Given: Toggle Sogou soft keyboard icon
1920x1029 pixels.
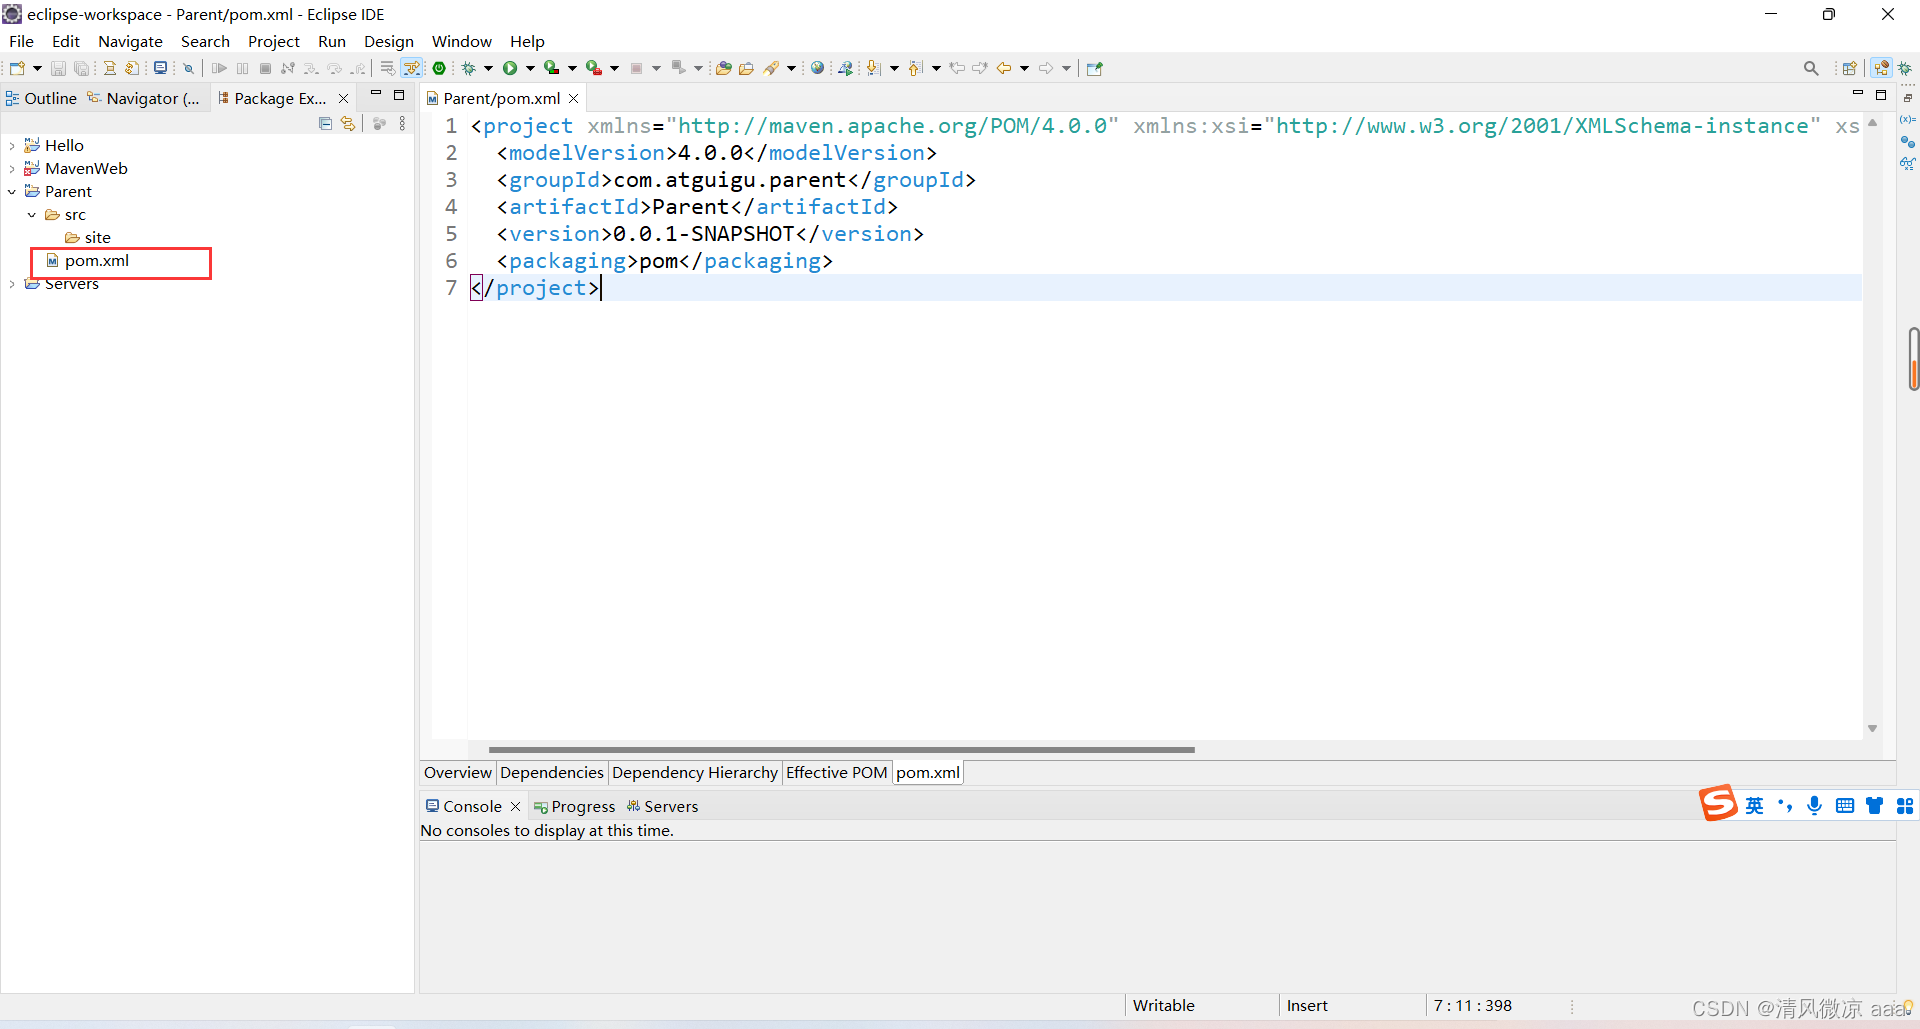Looking at the screenshot, I should [x=1845, y=806].
